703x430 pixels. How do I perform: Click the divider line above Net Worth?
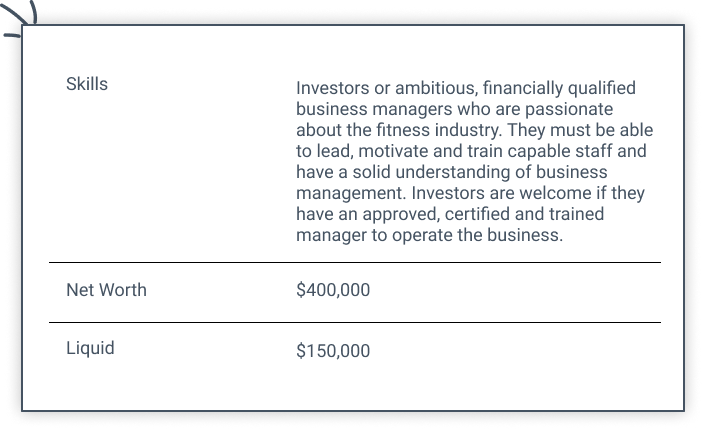[354, 263]
